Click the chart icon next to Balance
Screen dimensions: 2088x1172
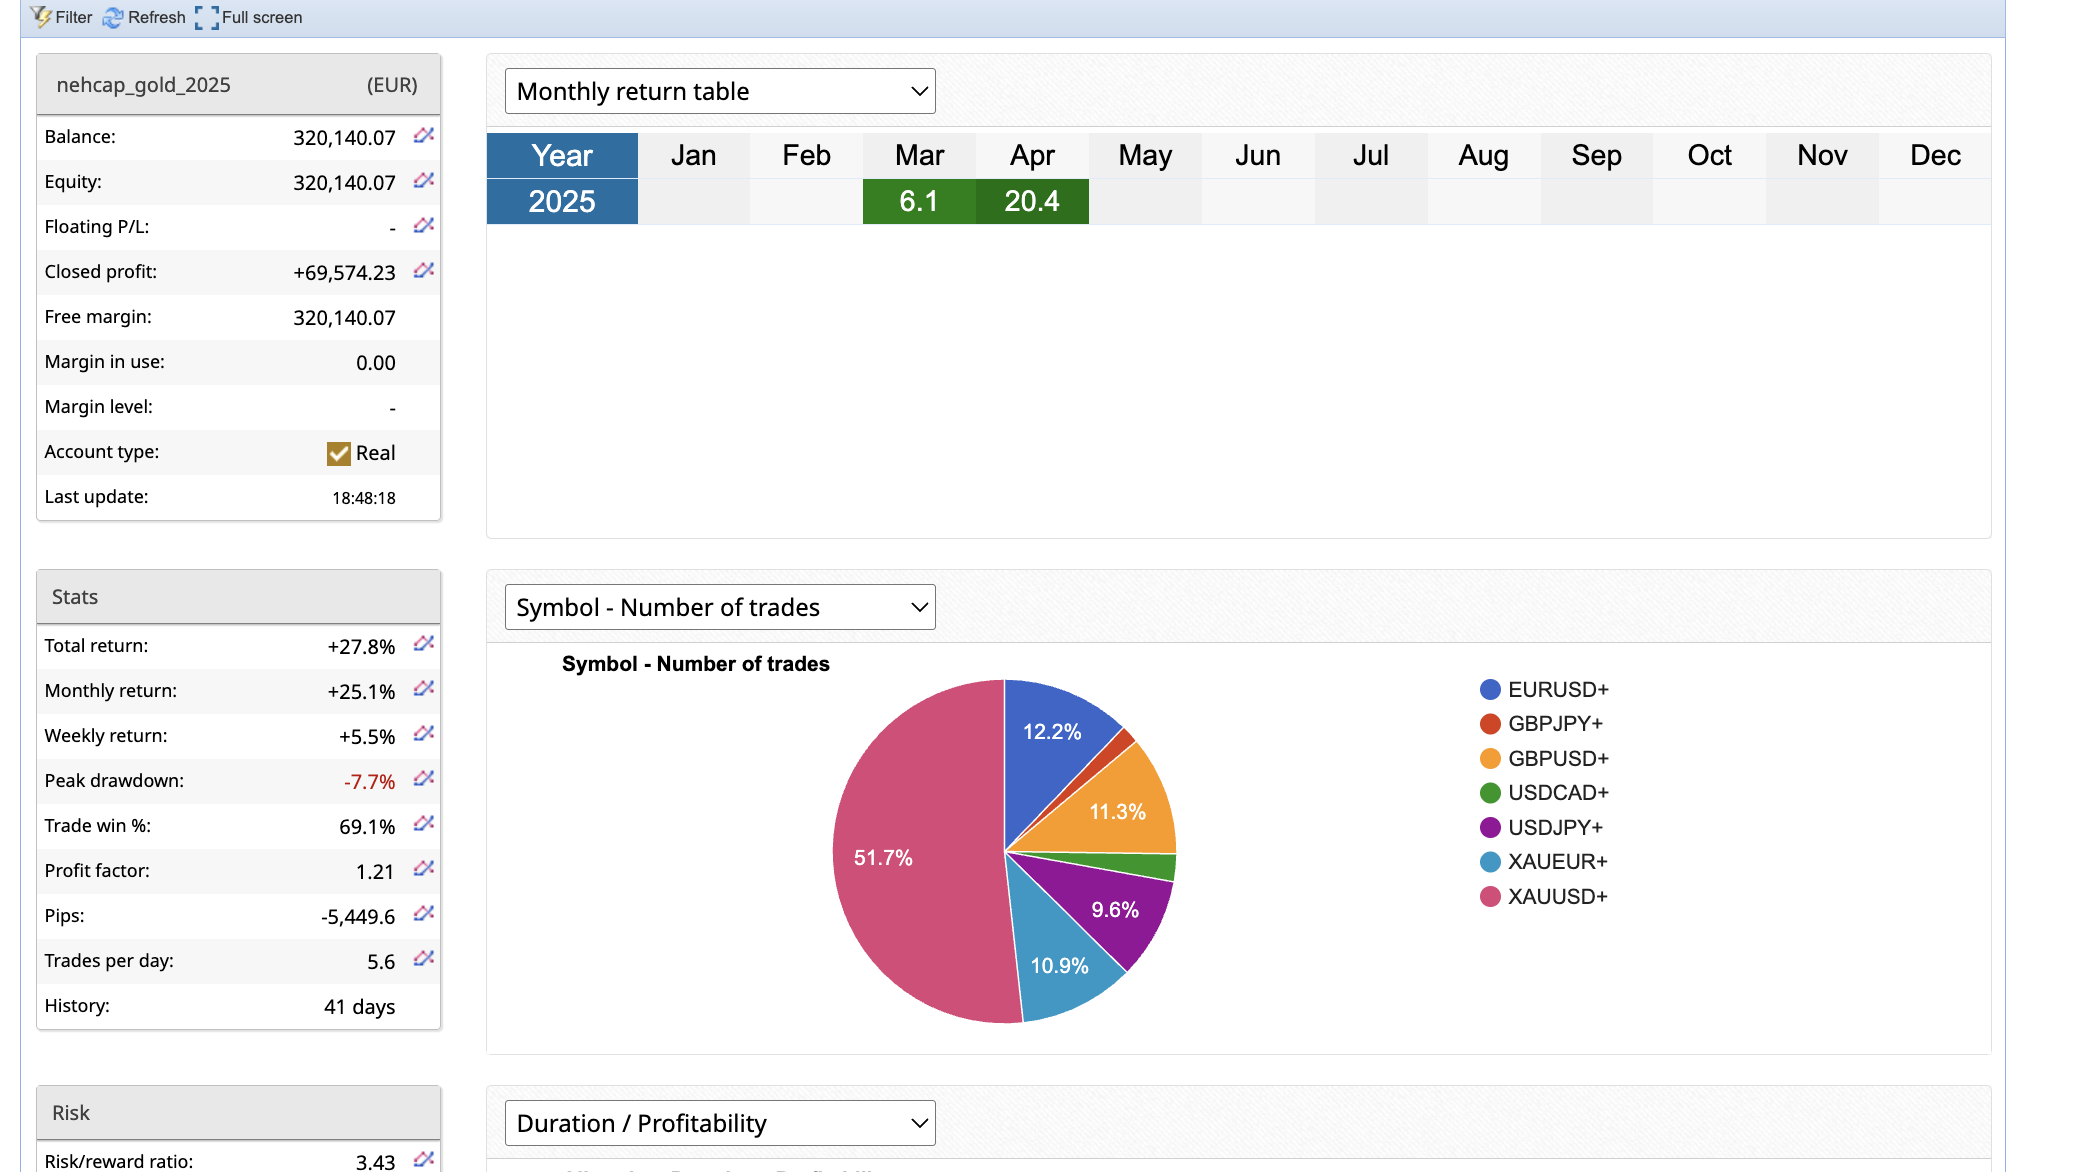[x=424, y=135]
